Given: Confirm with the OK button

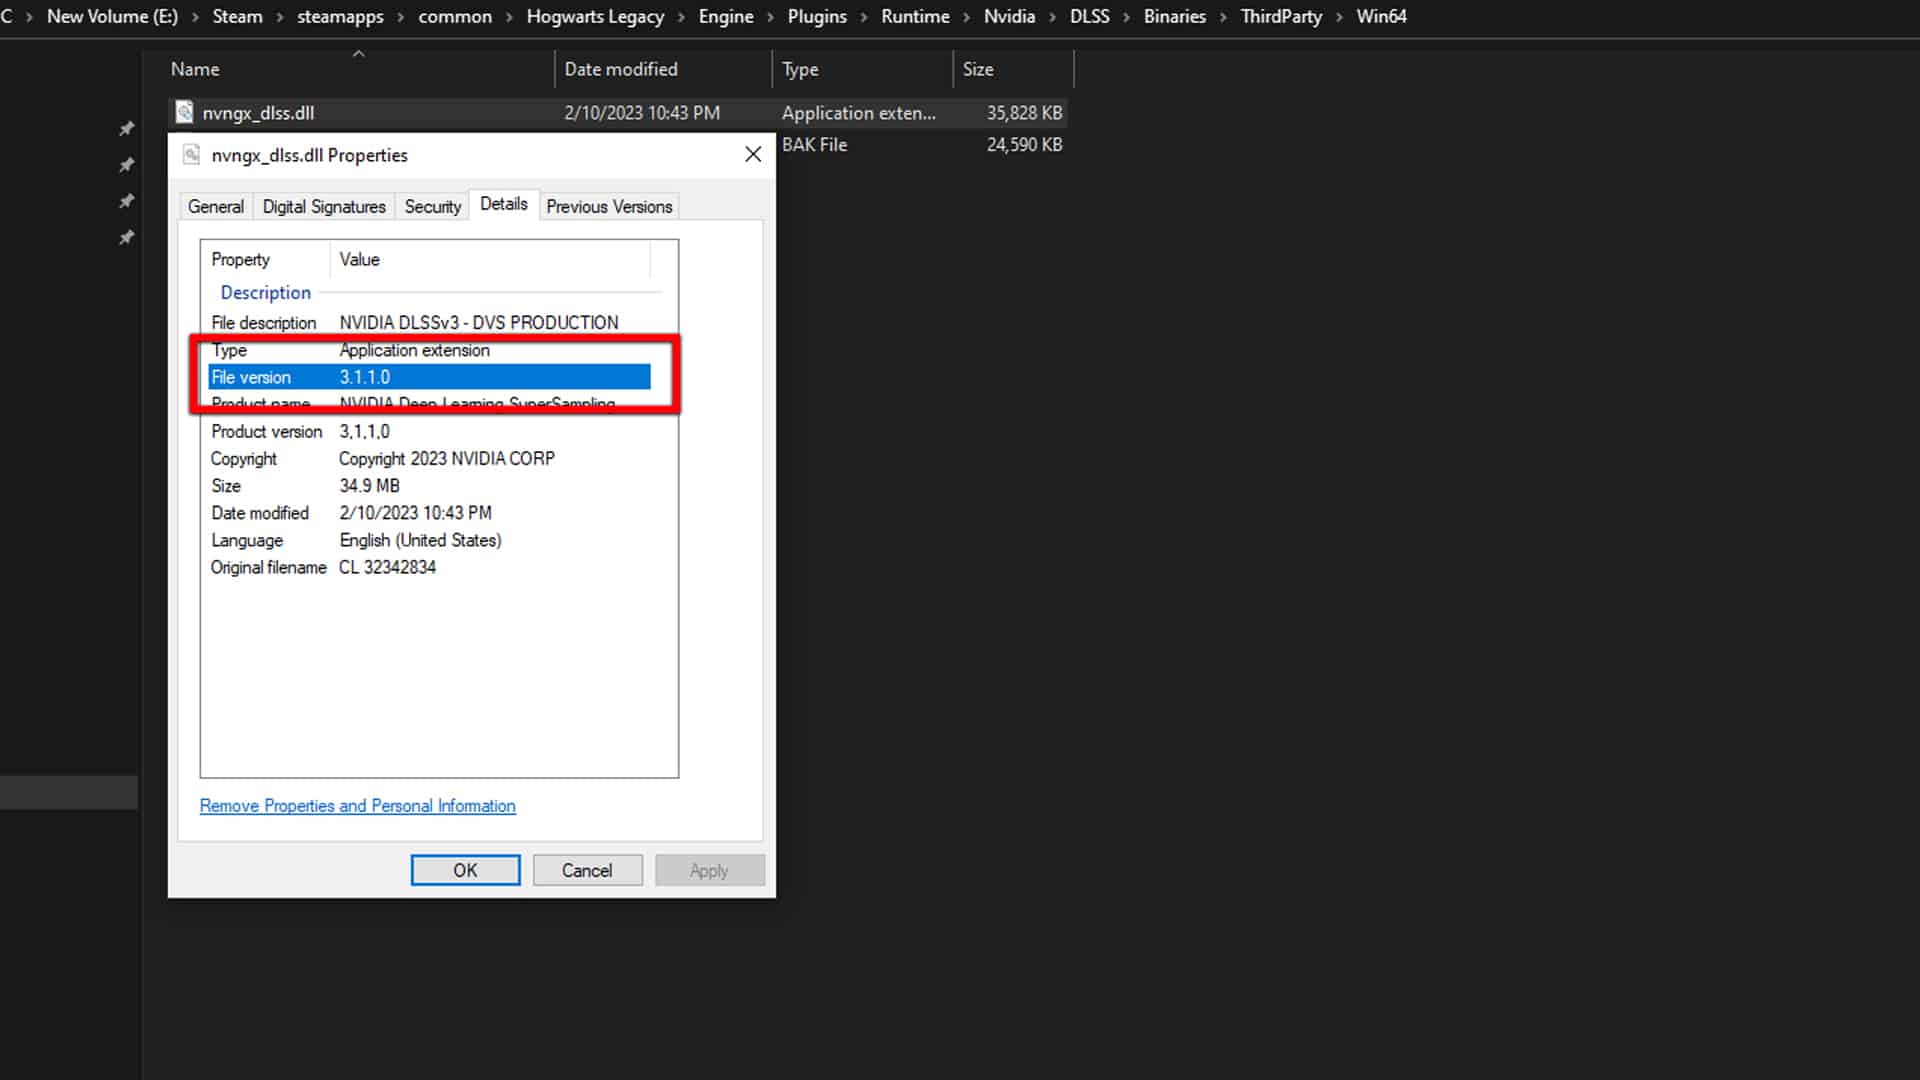Looking at the screenshot, I should [465, 869].
